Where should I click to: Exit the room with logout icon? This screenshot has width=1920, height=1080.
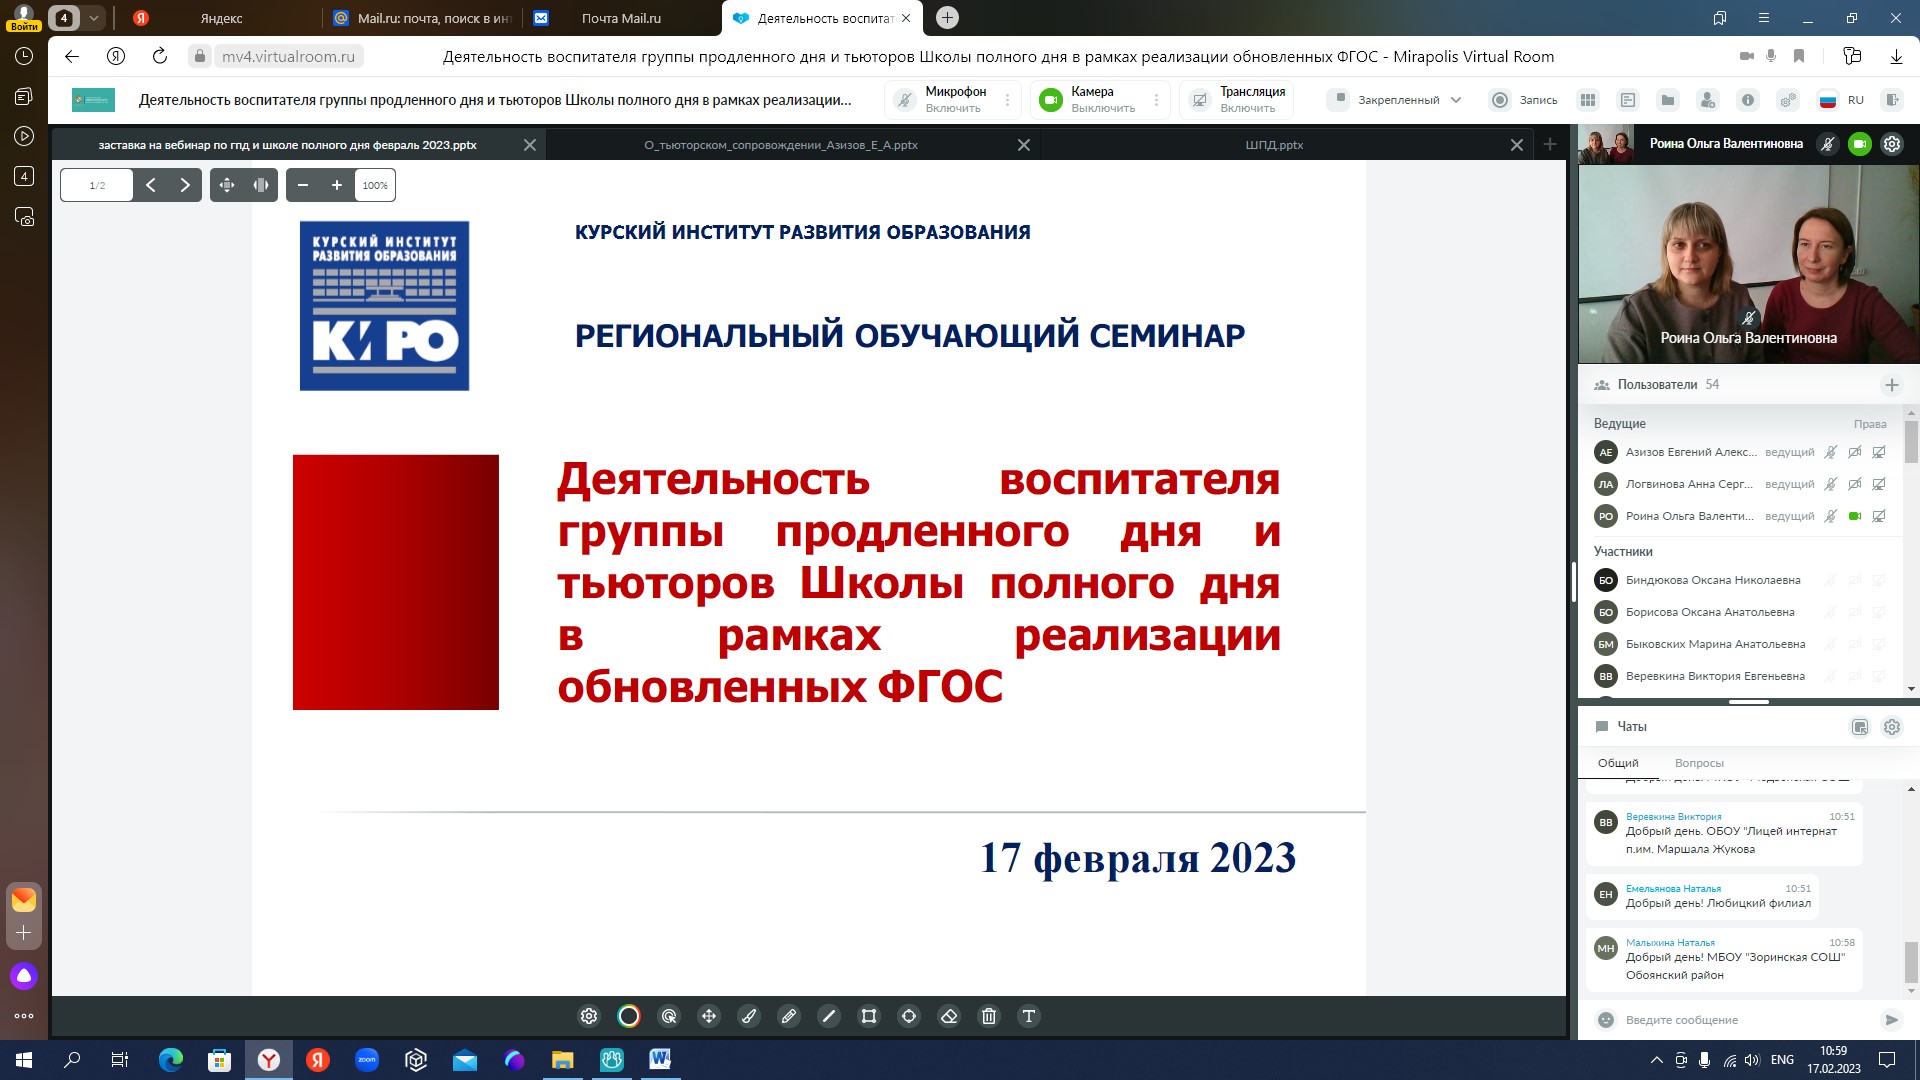click(x=1892, y=100)
